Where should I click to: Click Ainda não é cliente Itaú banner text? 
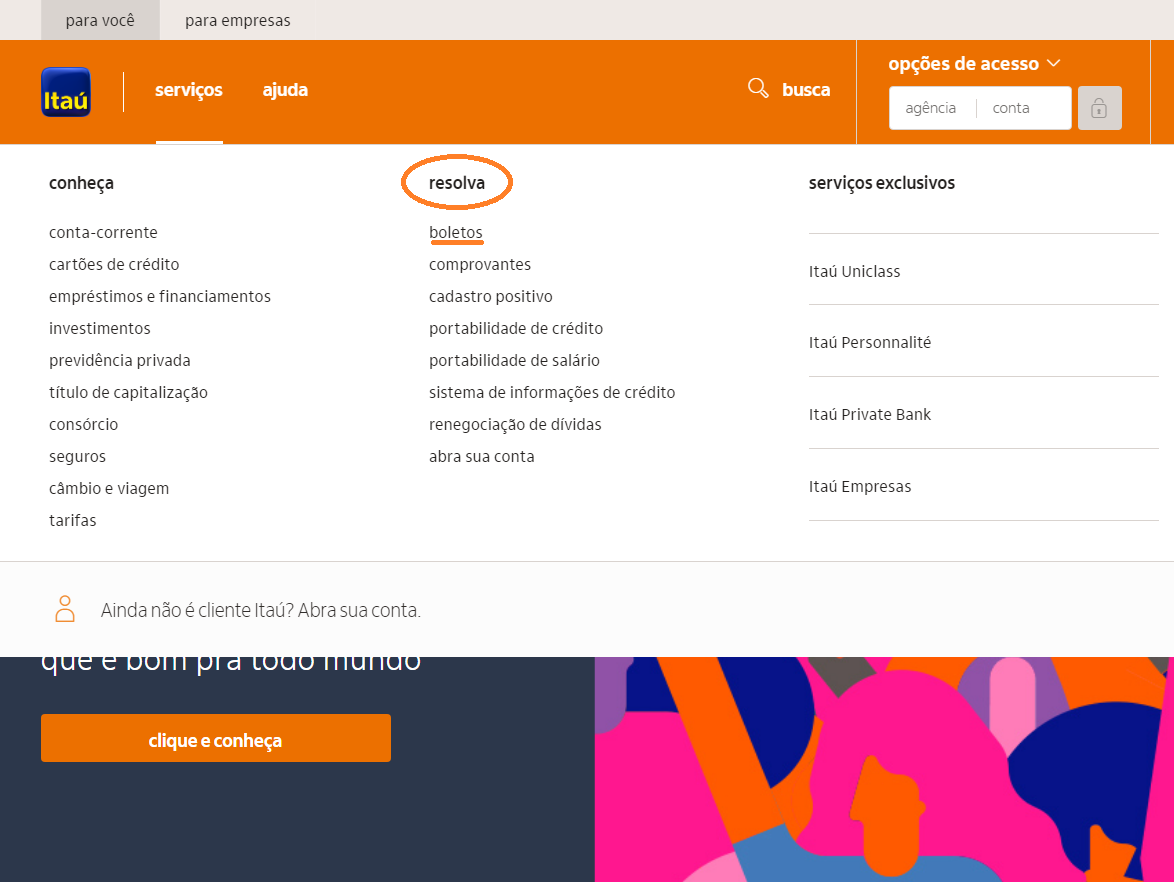coord(261,610)
